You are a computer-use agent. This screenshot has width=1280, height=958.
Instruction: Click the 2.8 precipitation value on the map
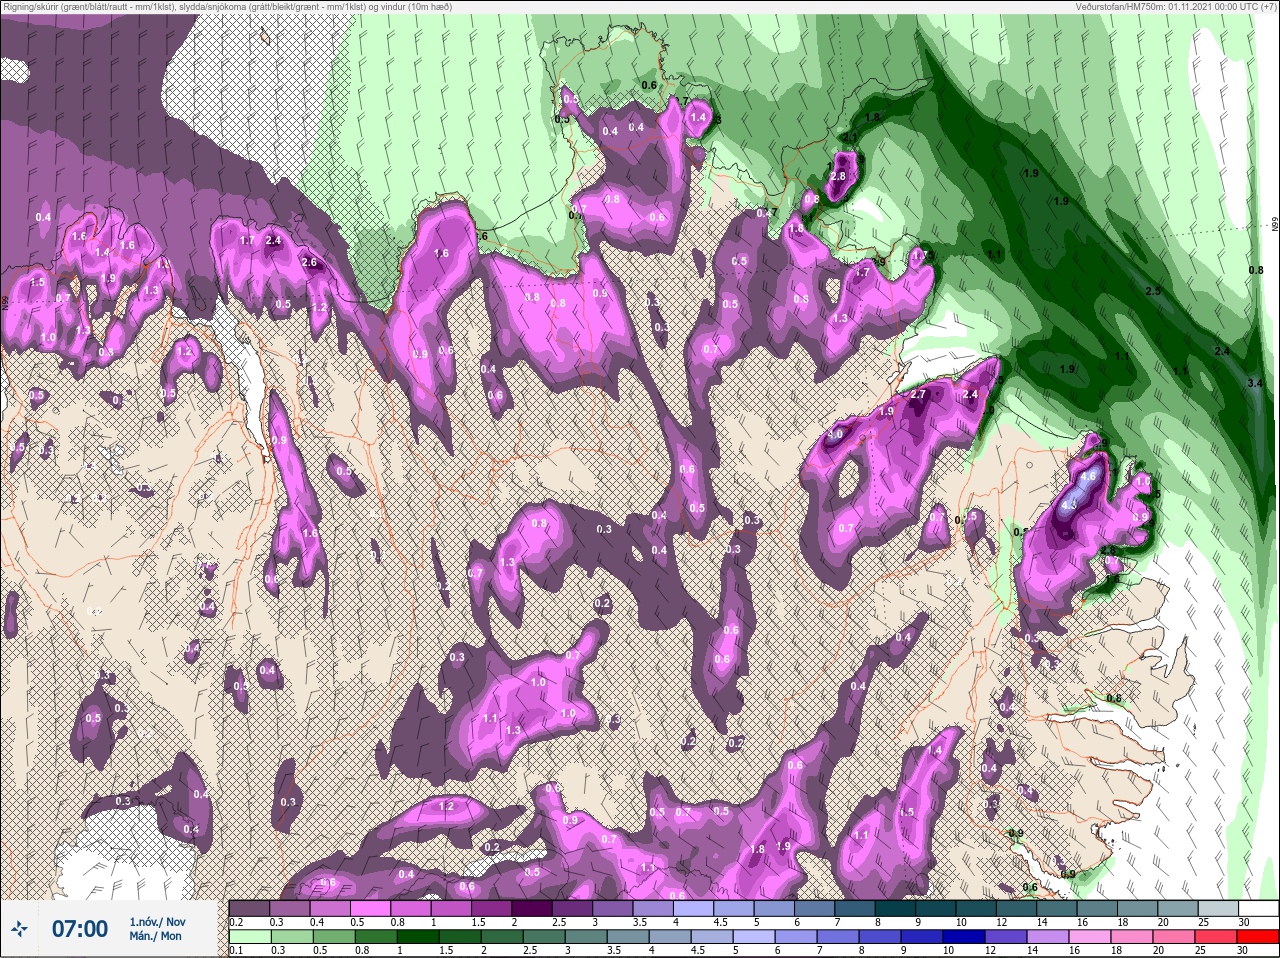pos(838,176)
